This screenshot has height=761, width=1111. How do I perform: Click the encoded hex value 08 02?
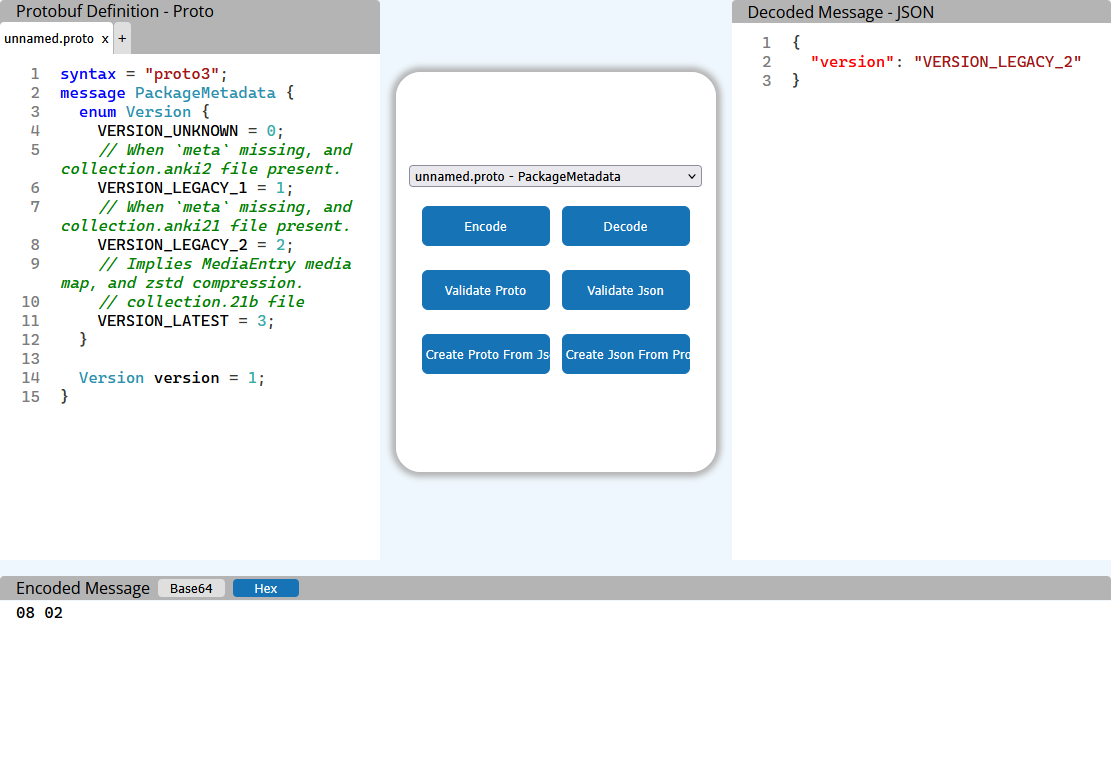[40, 613]
